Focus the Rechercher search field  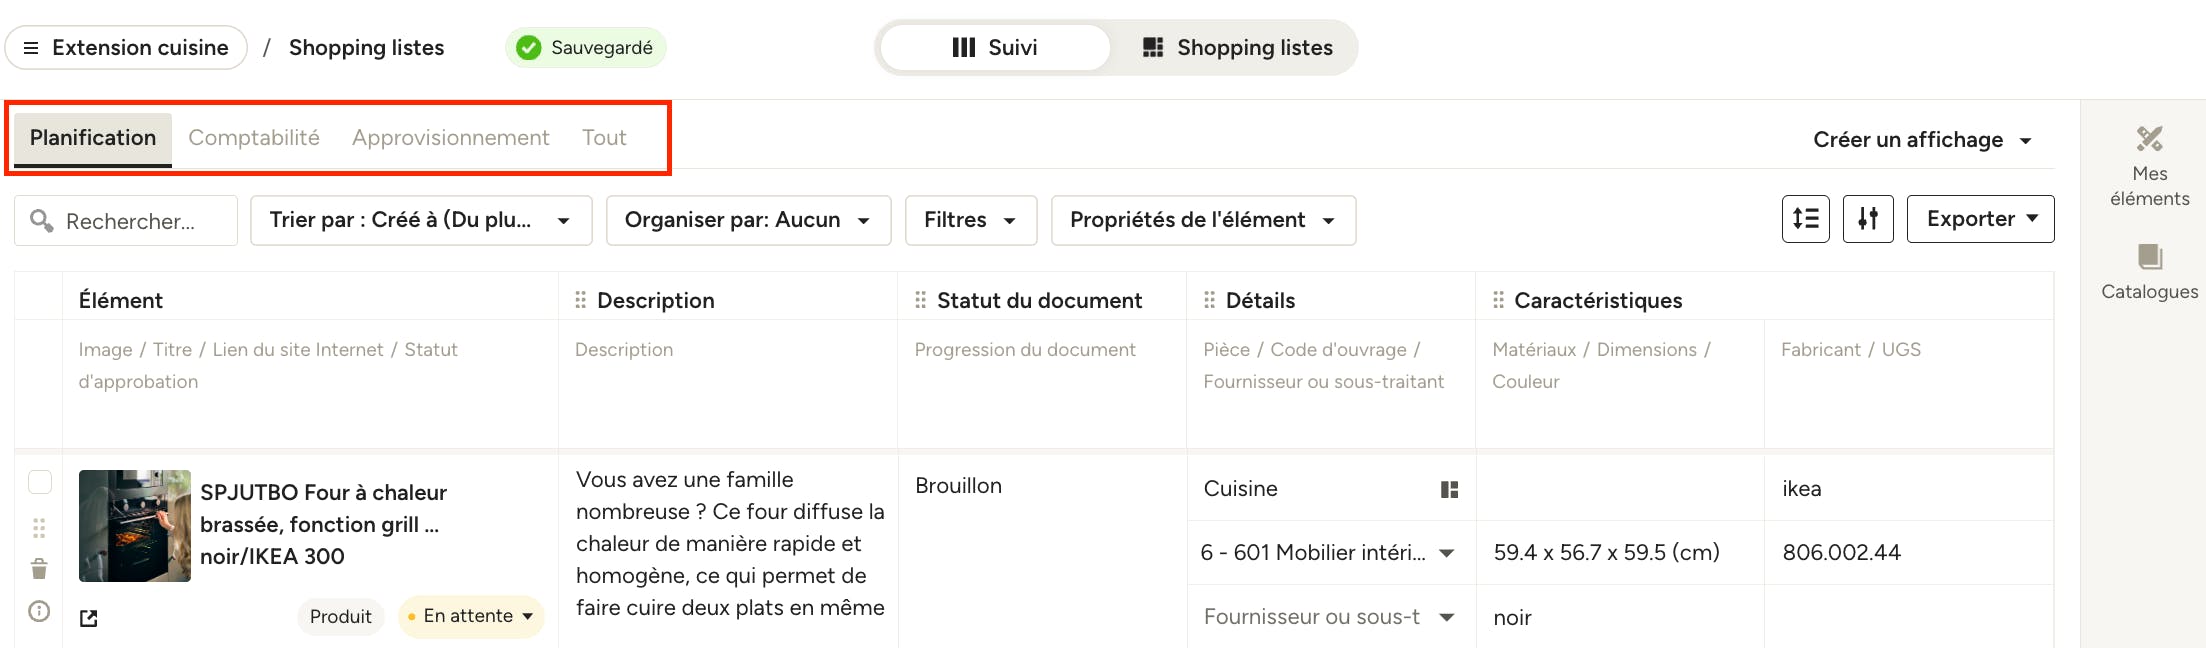point(126,220)
